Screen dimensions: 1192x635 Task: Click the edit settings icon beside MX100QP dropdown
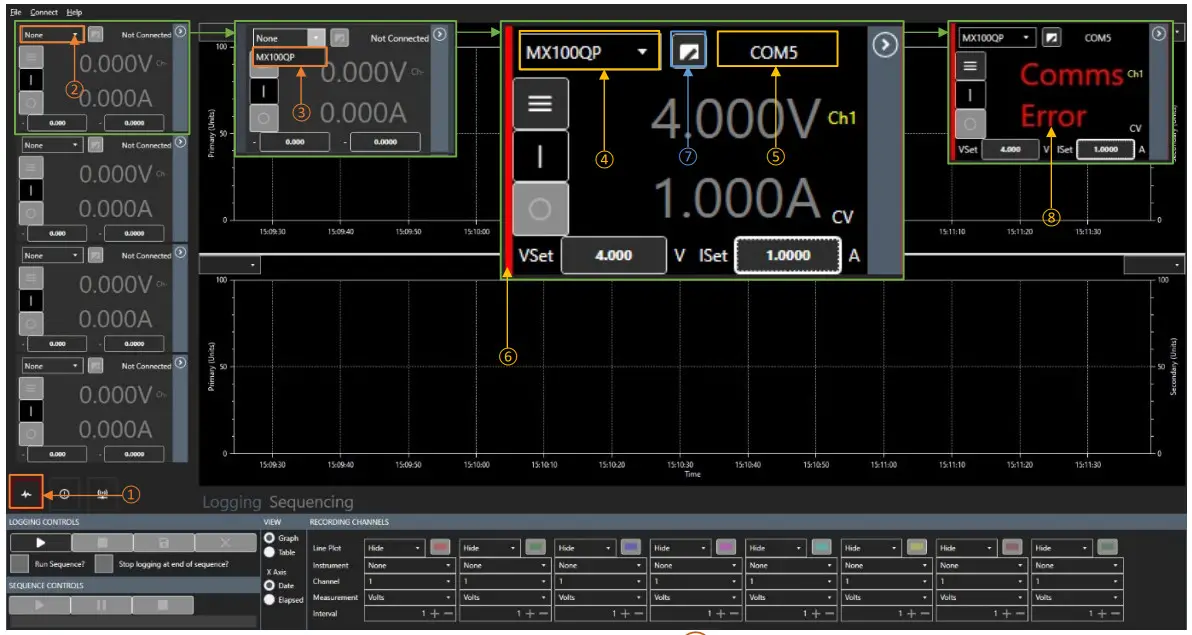tap(688, 49)
